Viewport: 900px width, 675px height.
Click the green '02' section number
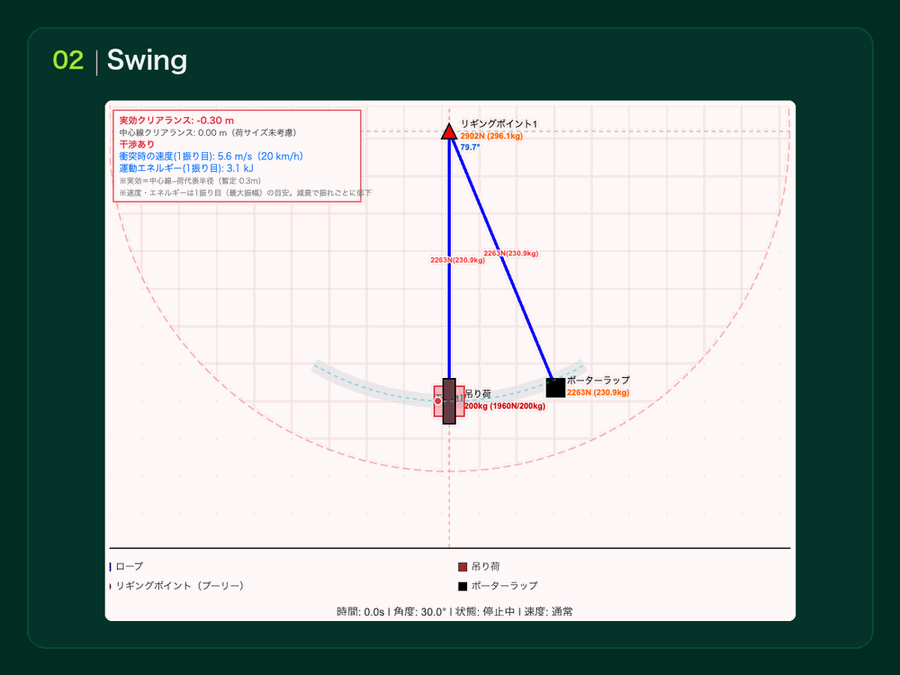coord(68,60)
